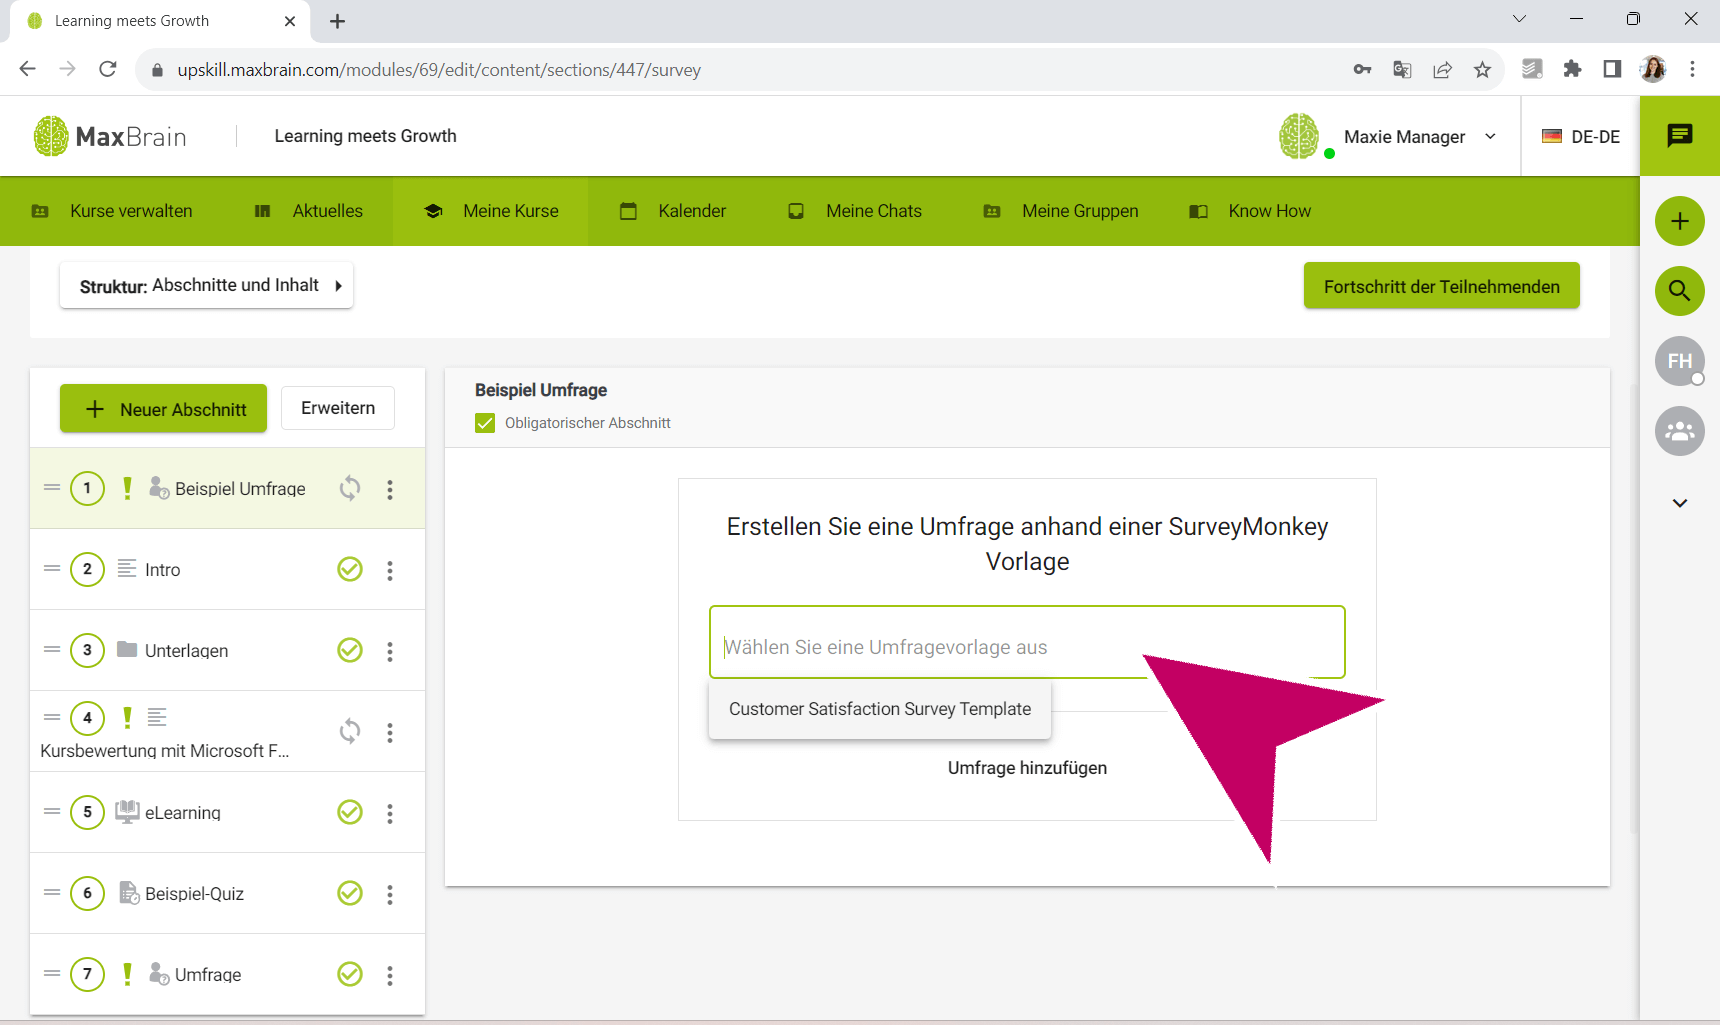This screenshot has height=1025, width=1730.
Task: Open saved passwords key icon
Action: point(1362,69)
